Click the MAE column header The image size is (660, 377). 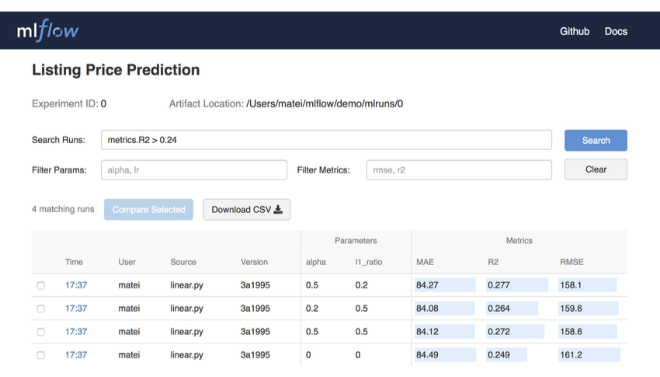(x=425, y=262)
